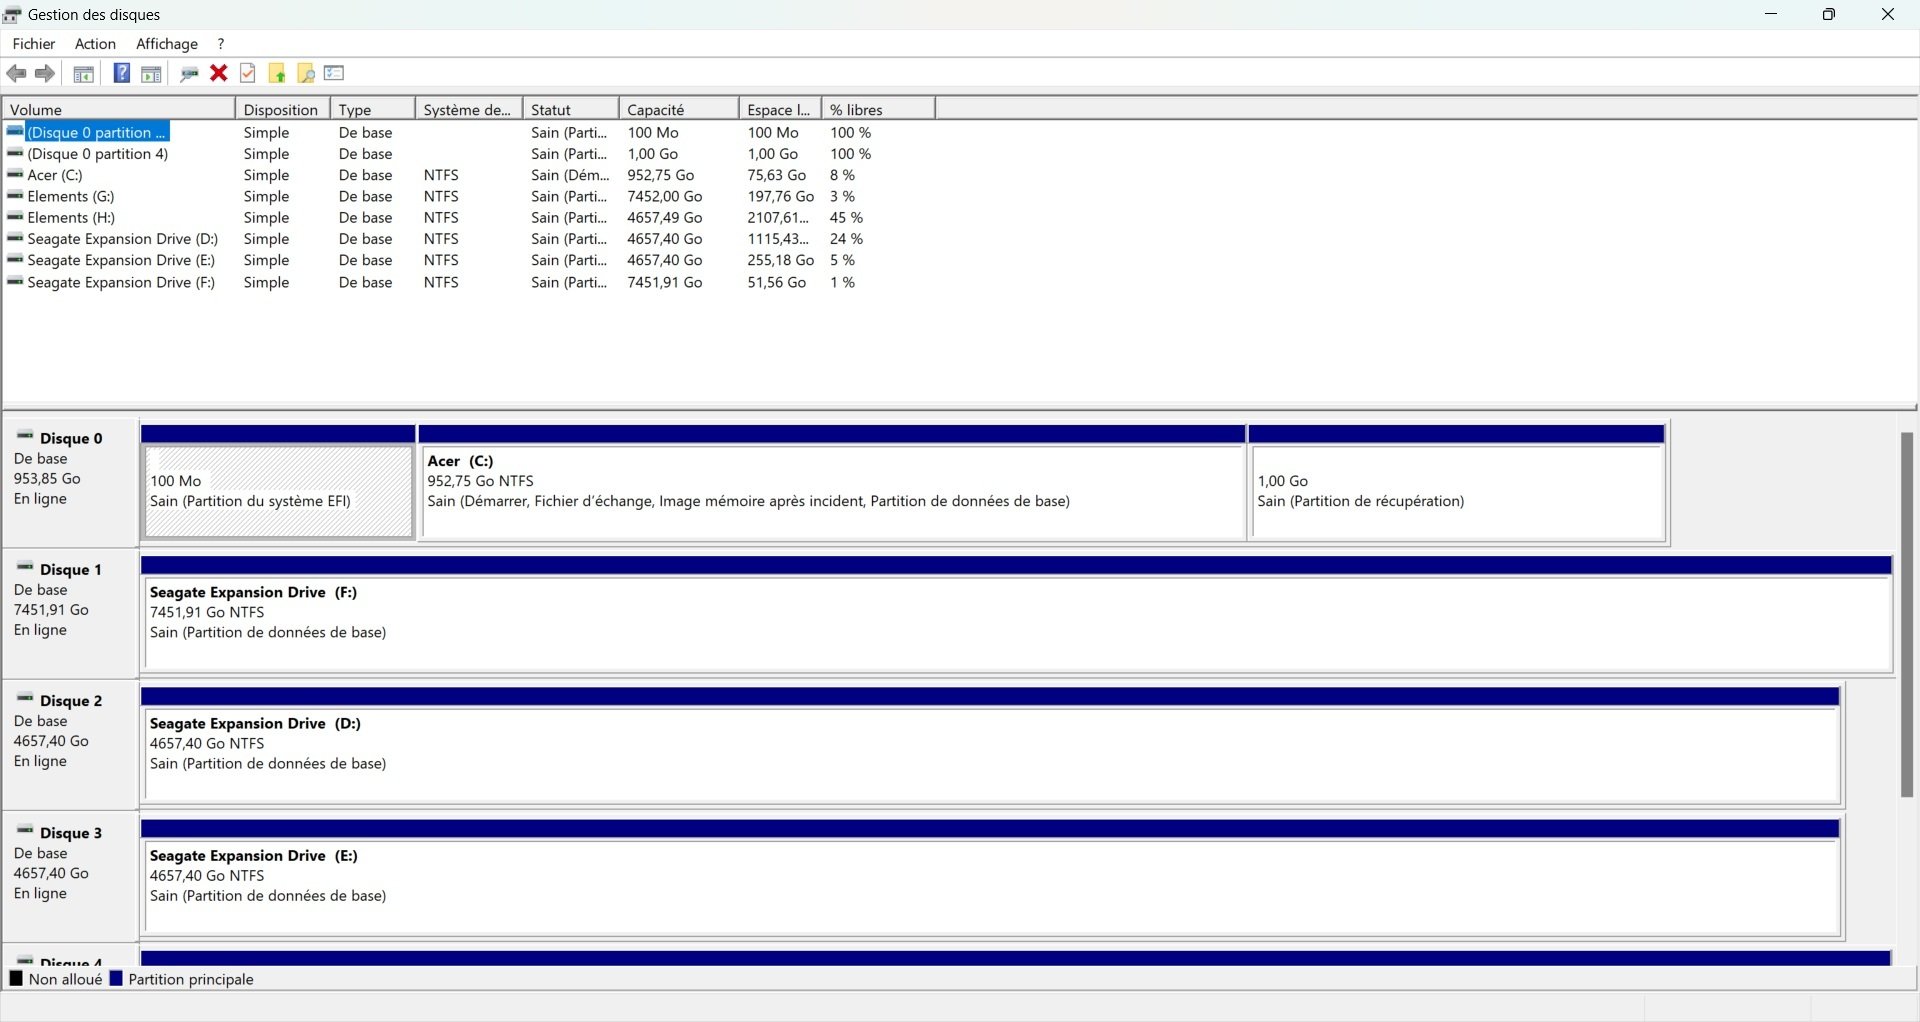Click the drive icon beside Seagate Expansion Drive (E:)
The image size is (1920, 1022).
(x=15, y=260)
